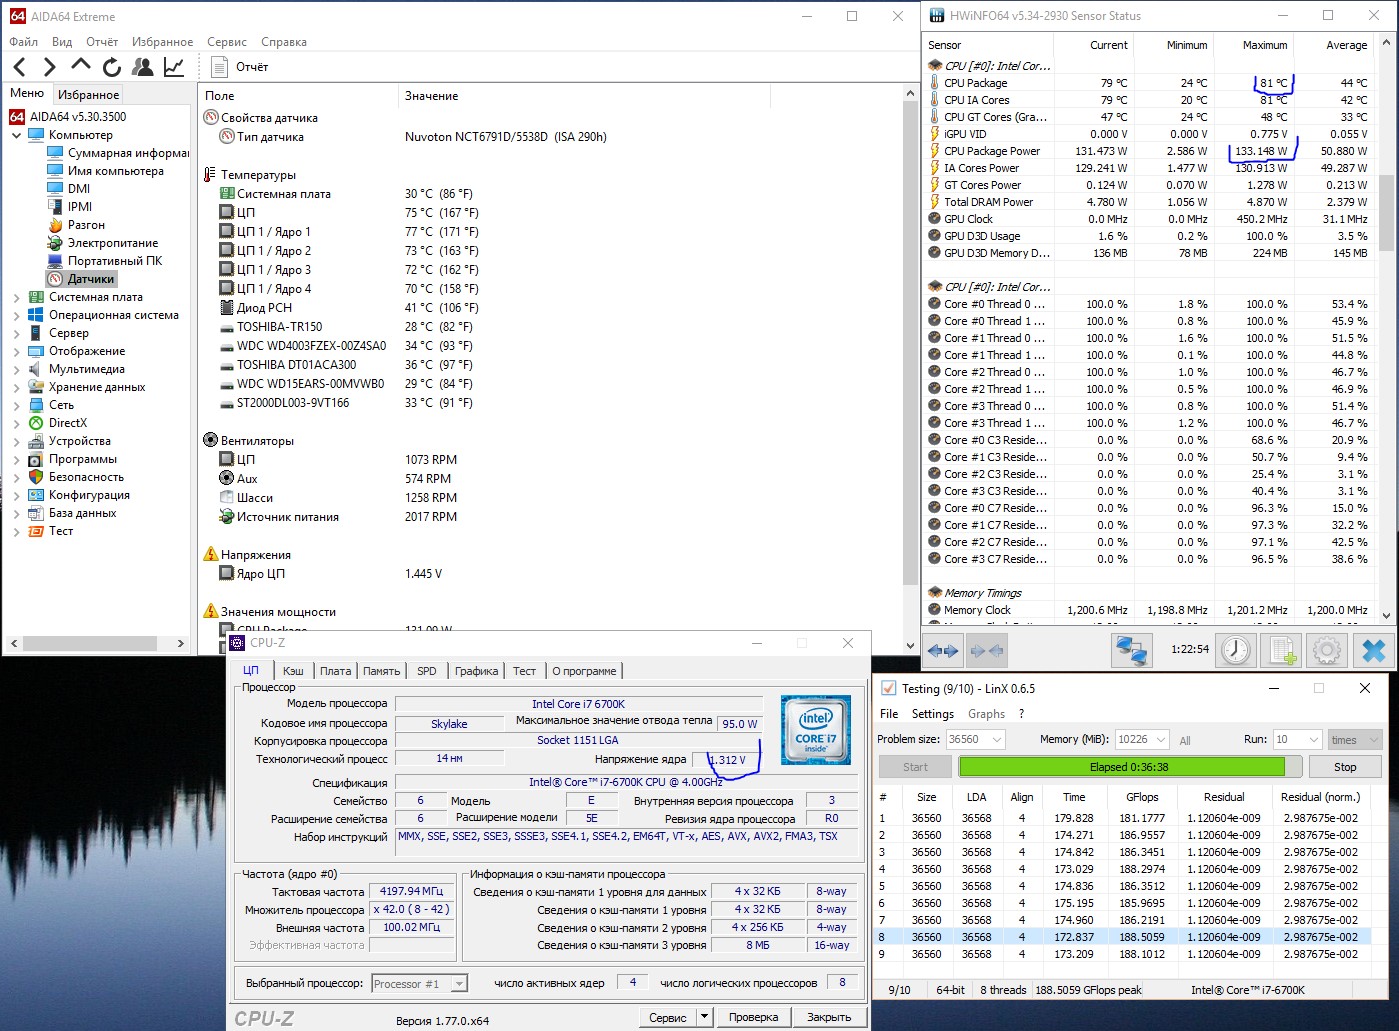
Task: Open HWiNFO network computers icon
Action: [1131, 650]
